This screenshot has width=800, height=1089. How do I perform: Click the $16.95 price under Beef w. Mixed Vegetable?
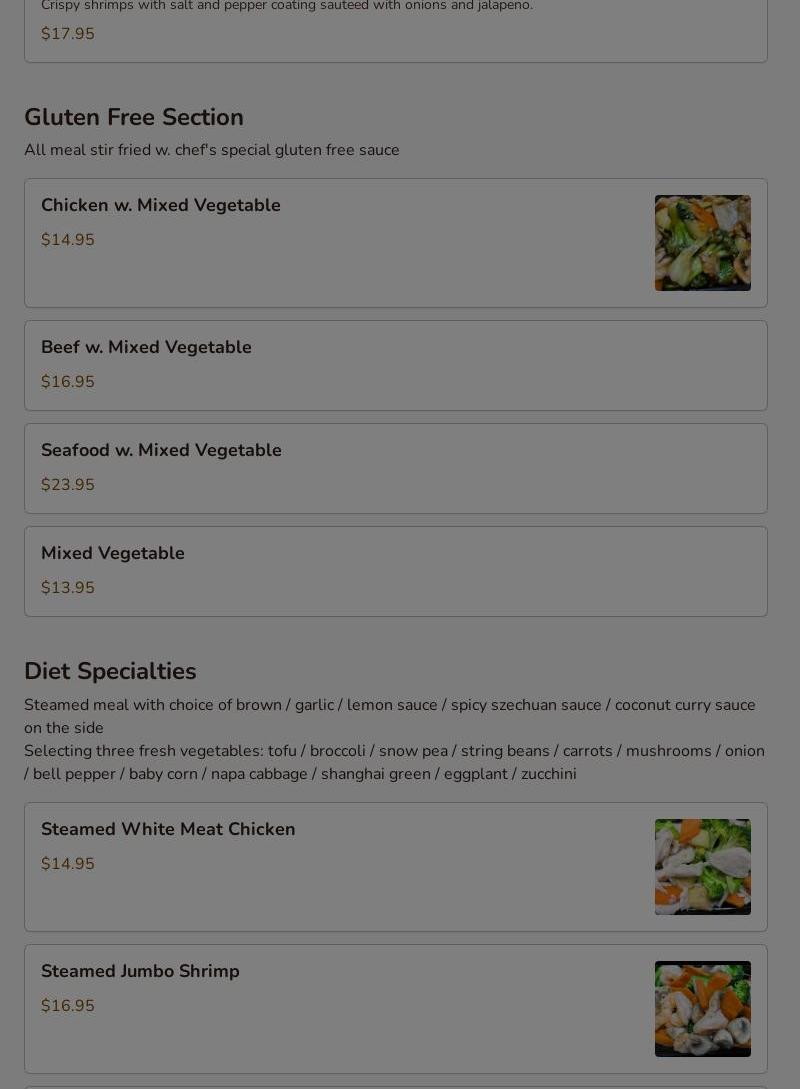click(x=68, y=382)
